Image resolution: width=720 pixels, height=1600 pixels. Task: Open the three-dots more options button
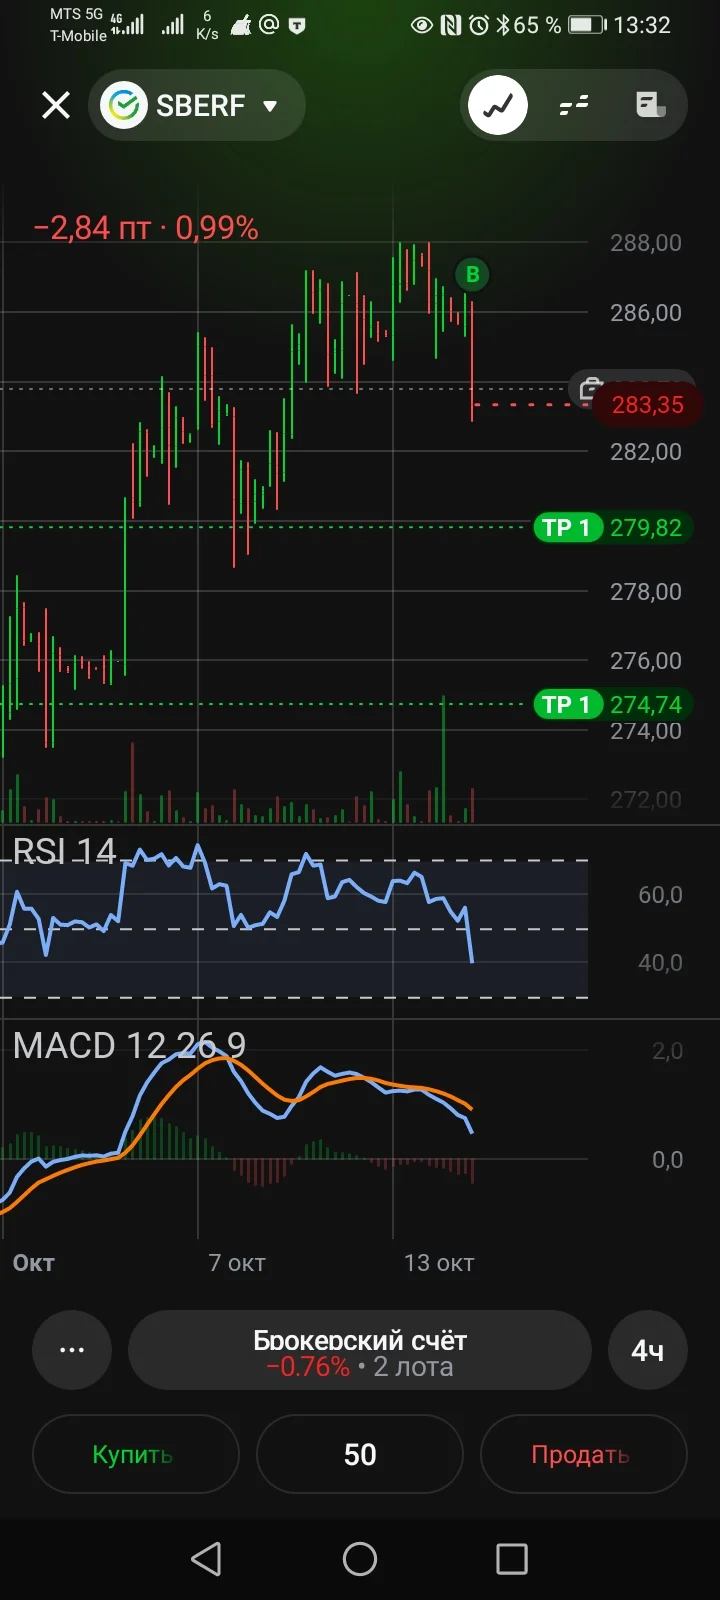(x=72, y=1350)
